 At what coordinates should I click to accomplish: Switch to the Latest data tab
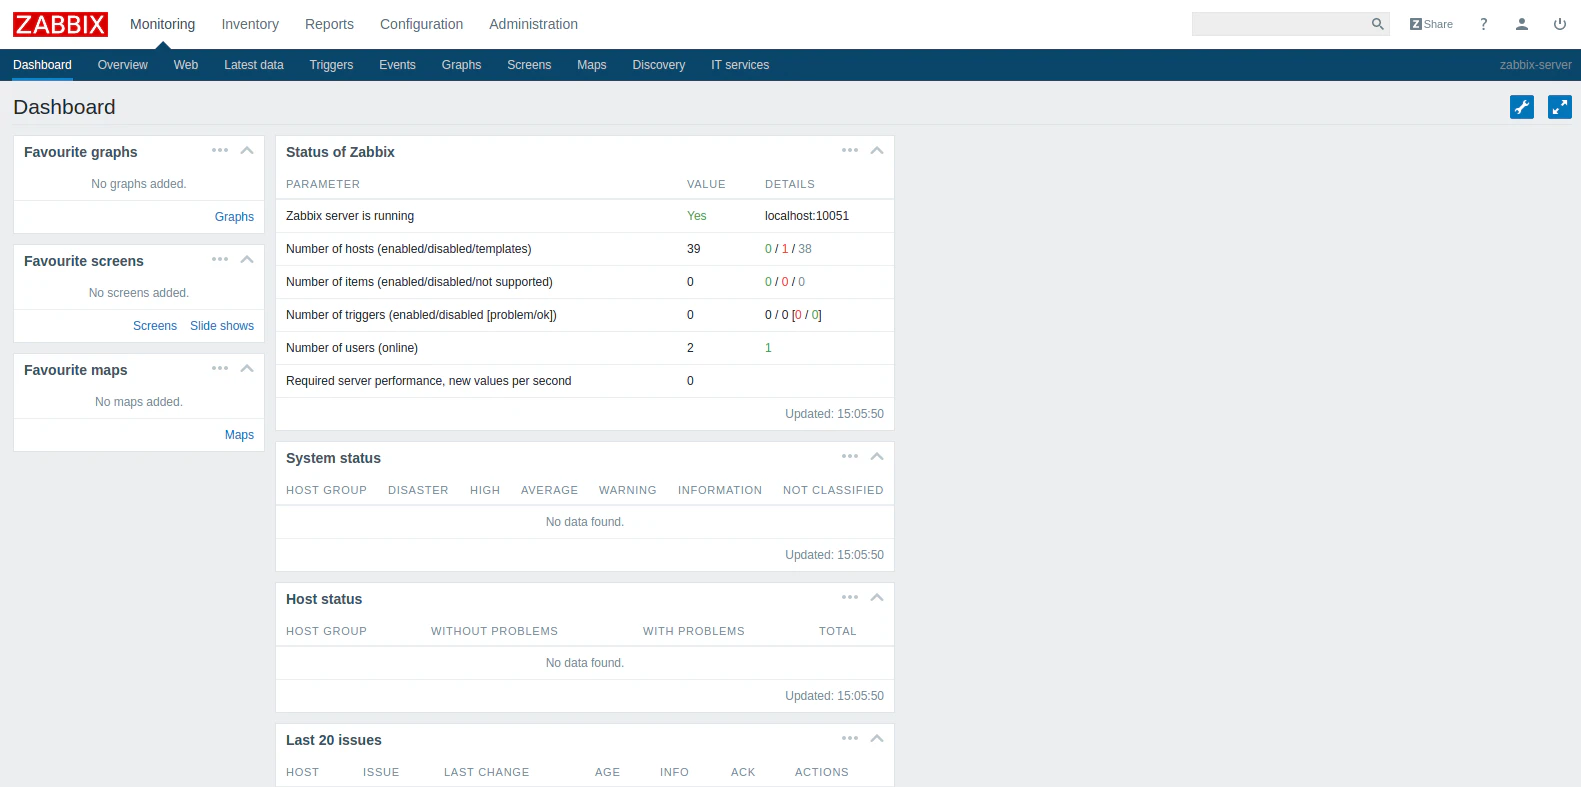click(254, 65)
